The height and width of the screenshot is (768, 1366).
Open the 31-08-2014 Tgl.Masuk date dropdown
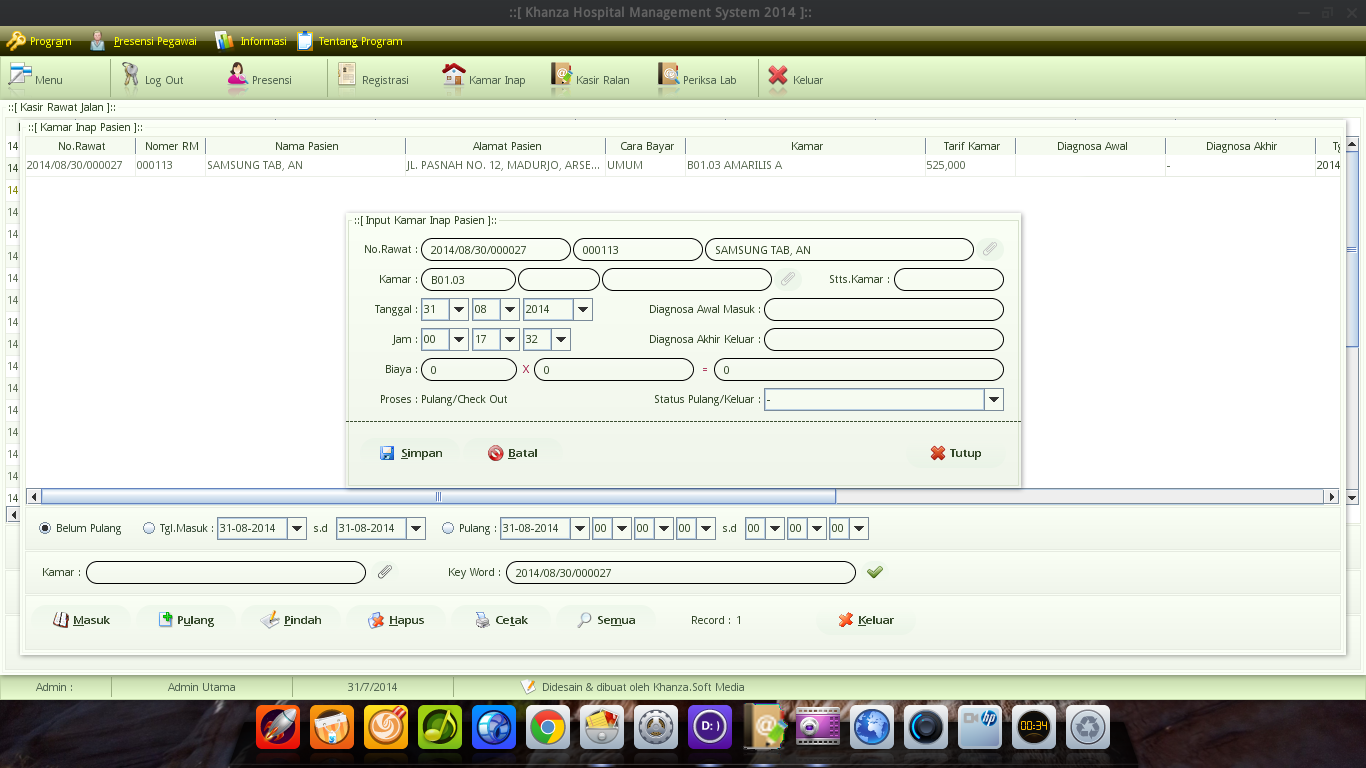[x=297, y=528]
